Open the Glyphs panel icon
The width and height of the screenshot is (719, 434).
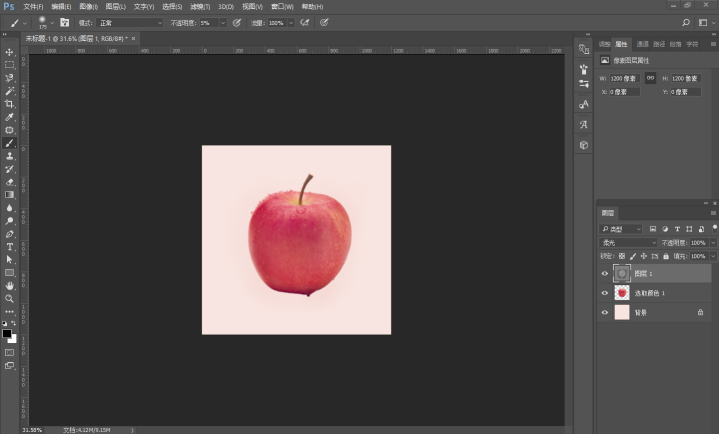tap(584, 124)
